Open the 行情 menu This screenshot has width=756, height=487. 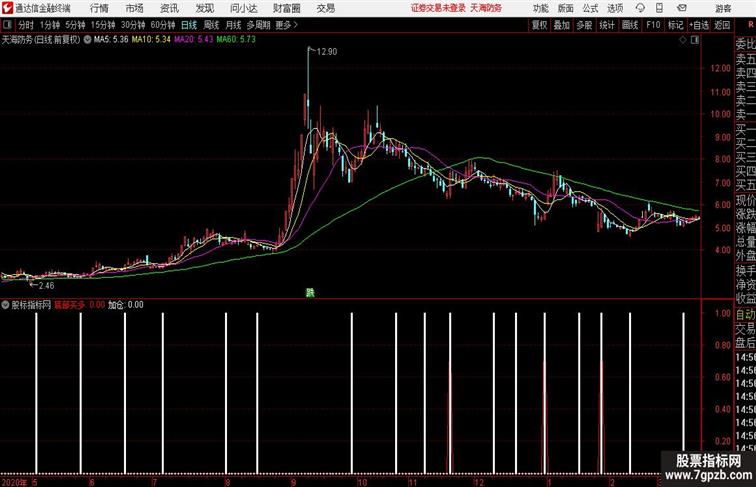99,8
